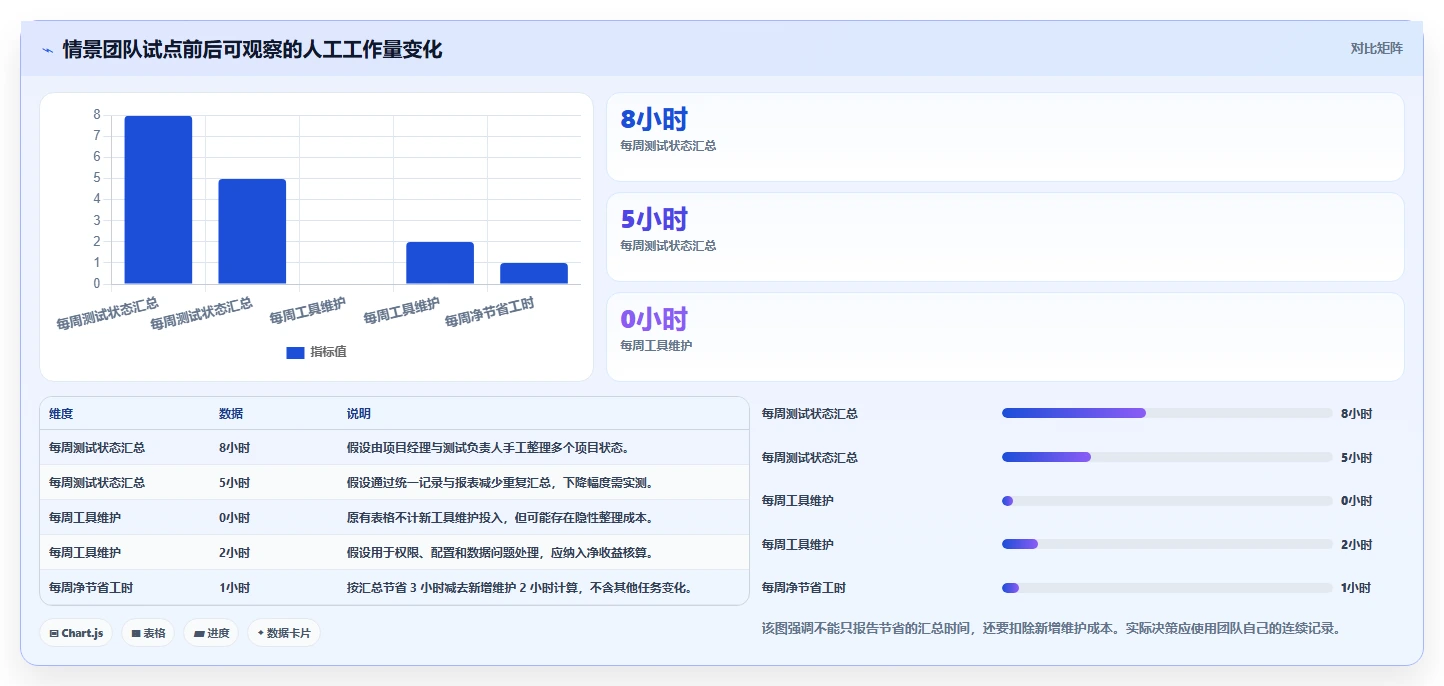Toggle the 指标值 legend label in chart

coord(328,352)
